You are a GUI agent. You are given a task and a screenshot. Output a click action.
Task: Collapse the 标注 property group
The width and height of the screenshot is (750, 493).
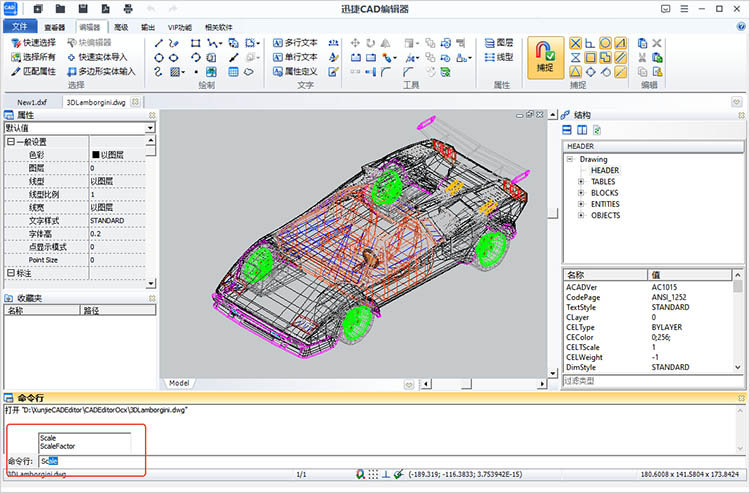10,272
